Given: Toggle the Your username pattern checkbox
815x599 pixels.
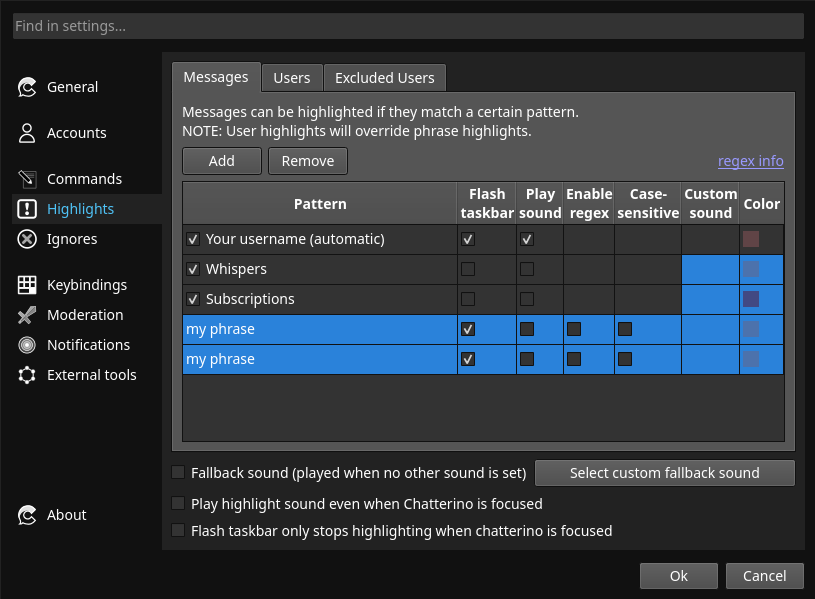Looking at the screenshot, I should pyautogui.click(x=193, y=239).
